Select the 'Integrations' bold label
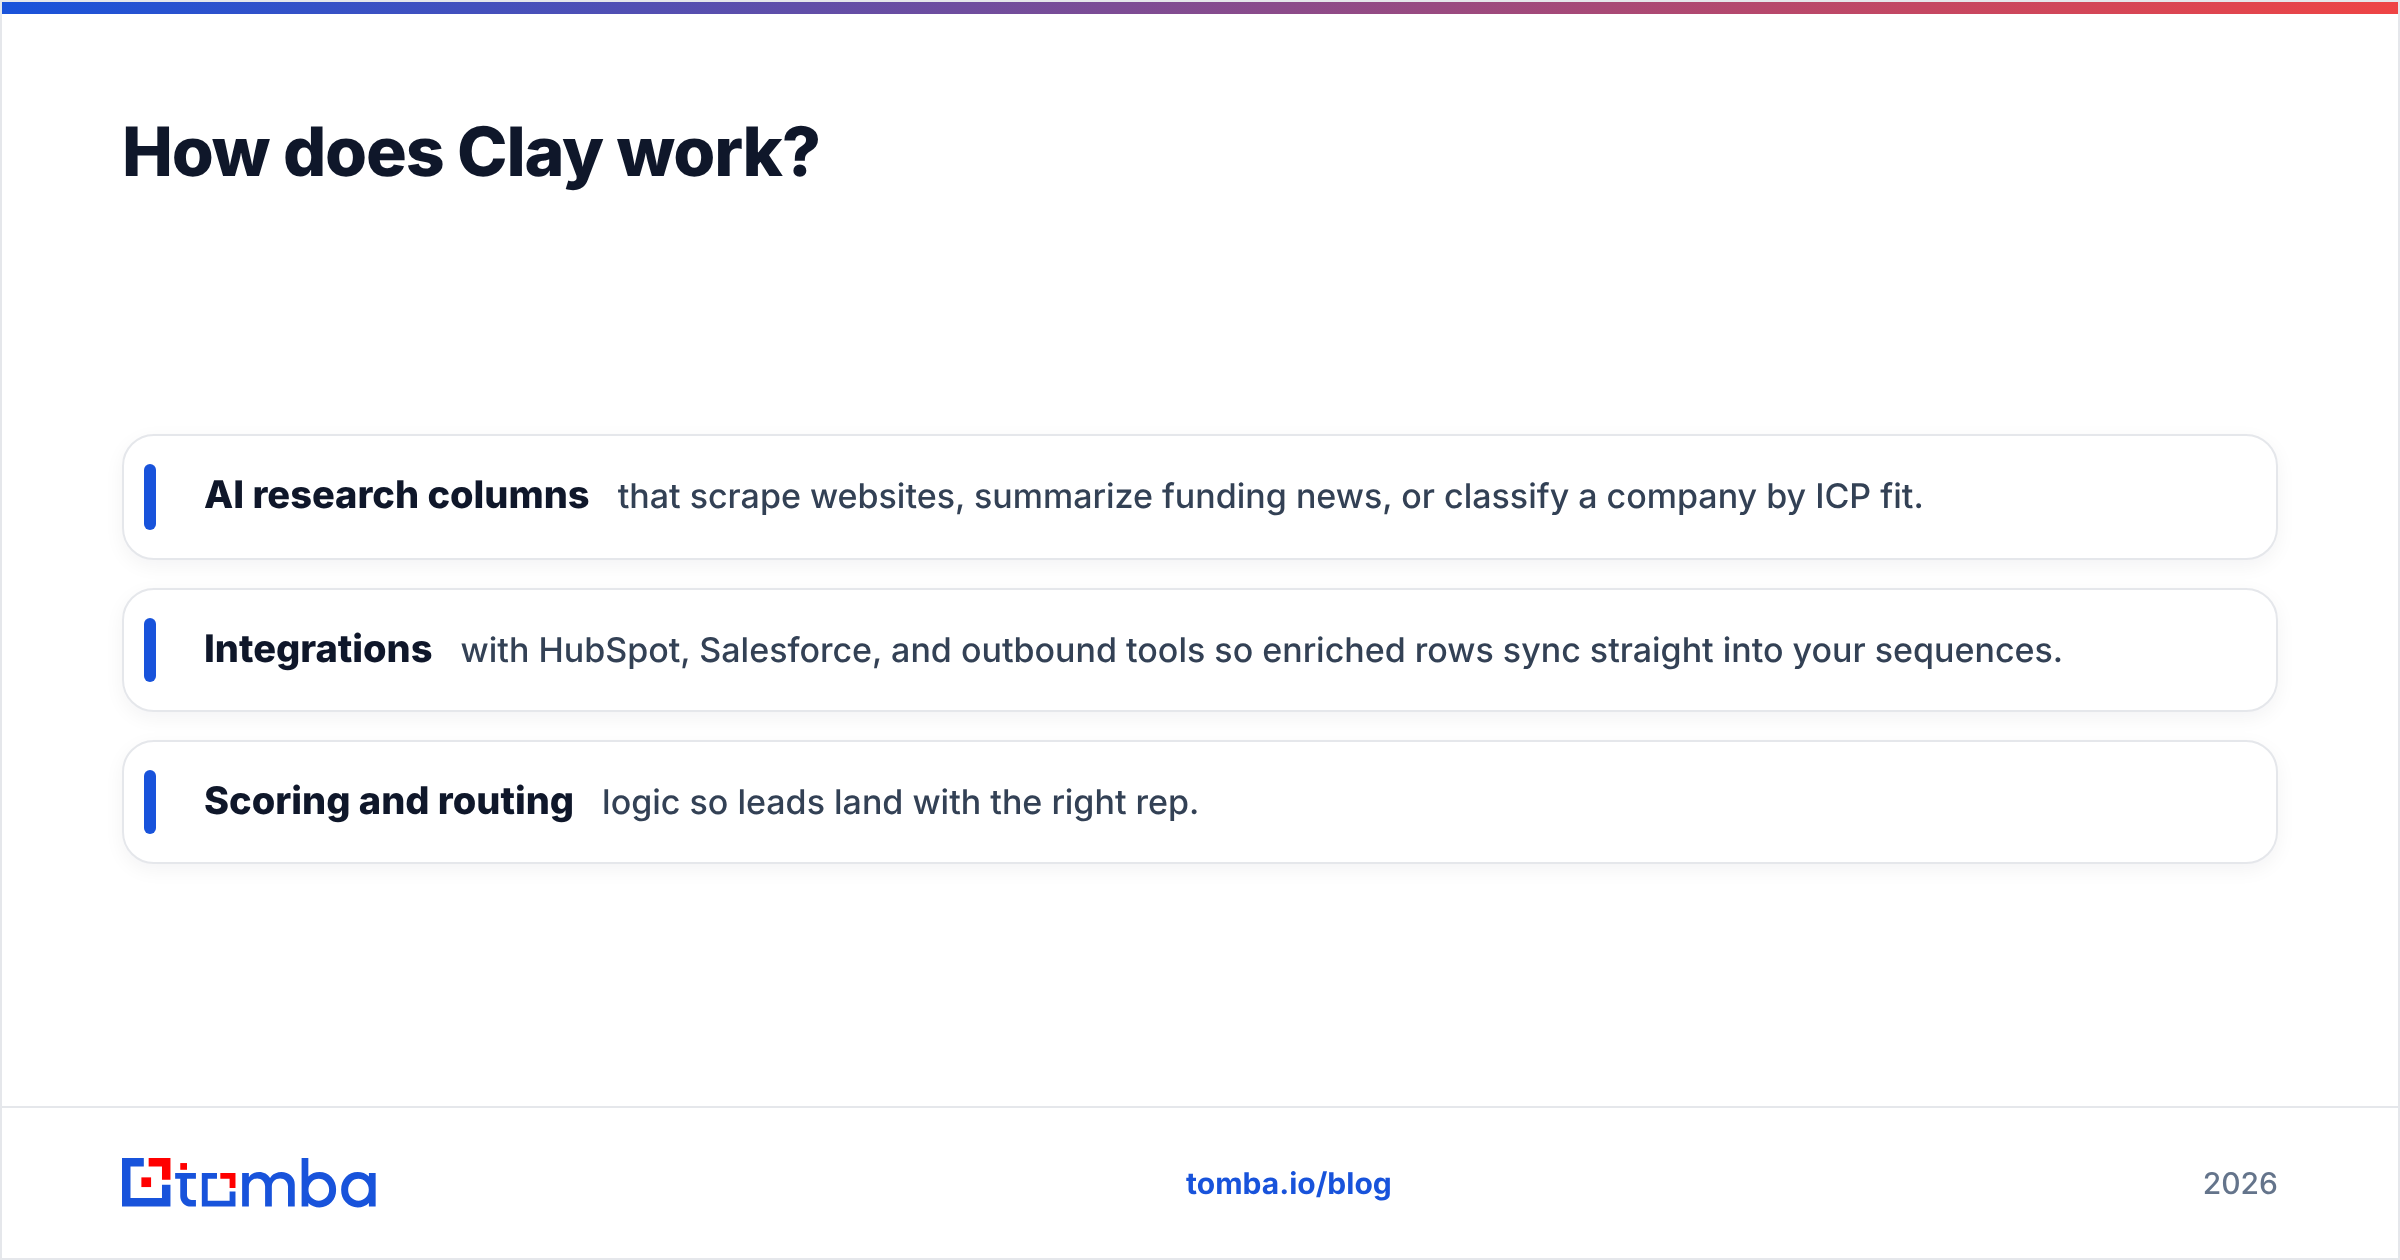This screenshot has height=1260, width=2400. tap(318, 650)
